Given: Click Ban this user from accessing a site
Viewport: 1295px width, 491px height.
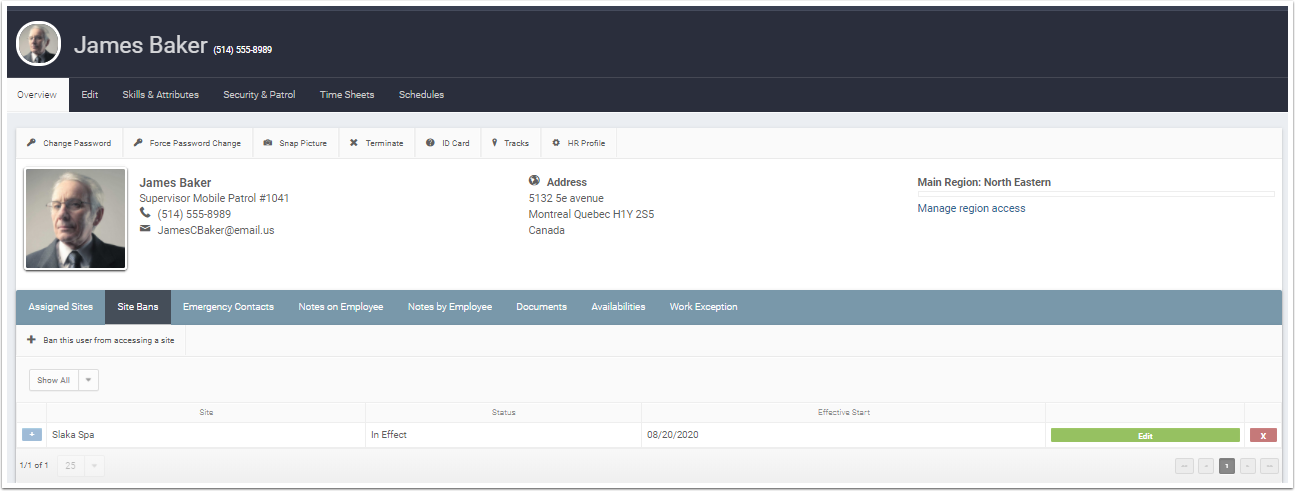Looking at the screenshot, I should [x=101, y=340].
